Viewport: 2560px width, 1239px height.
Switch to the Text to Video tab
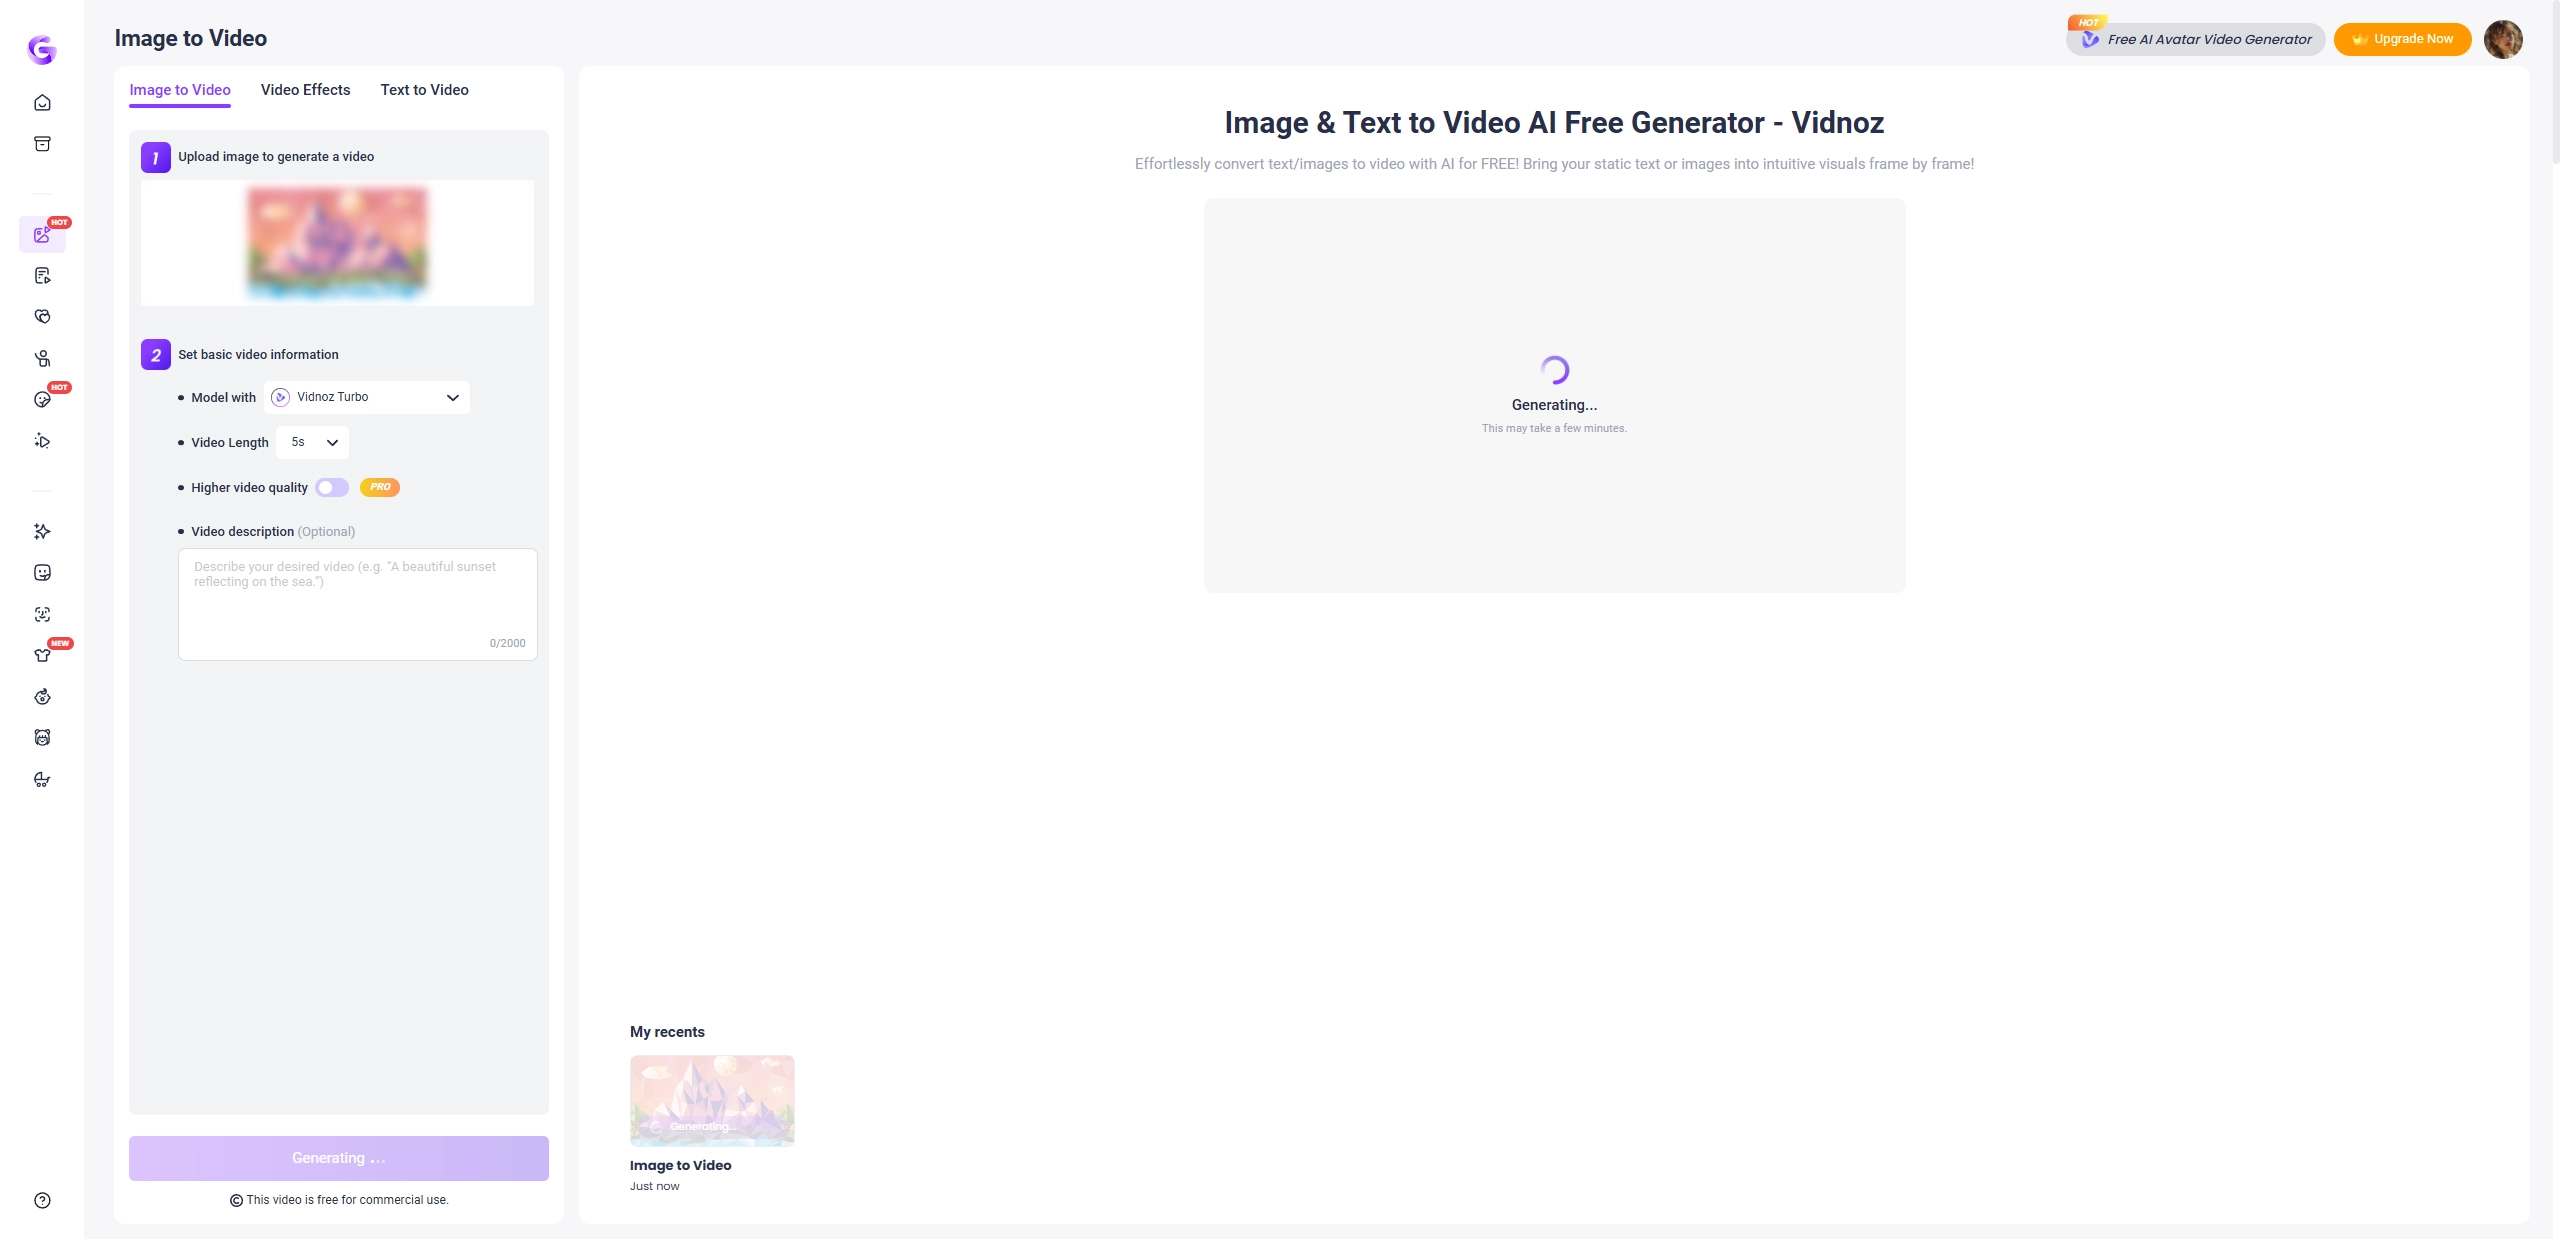coord(424,90)
